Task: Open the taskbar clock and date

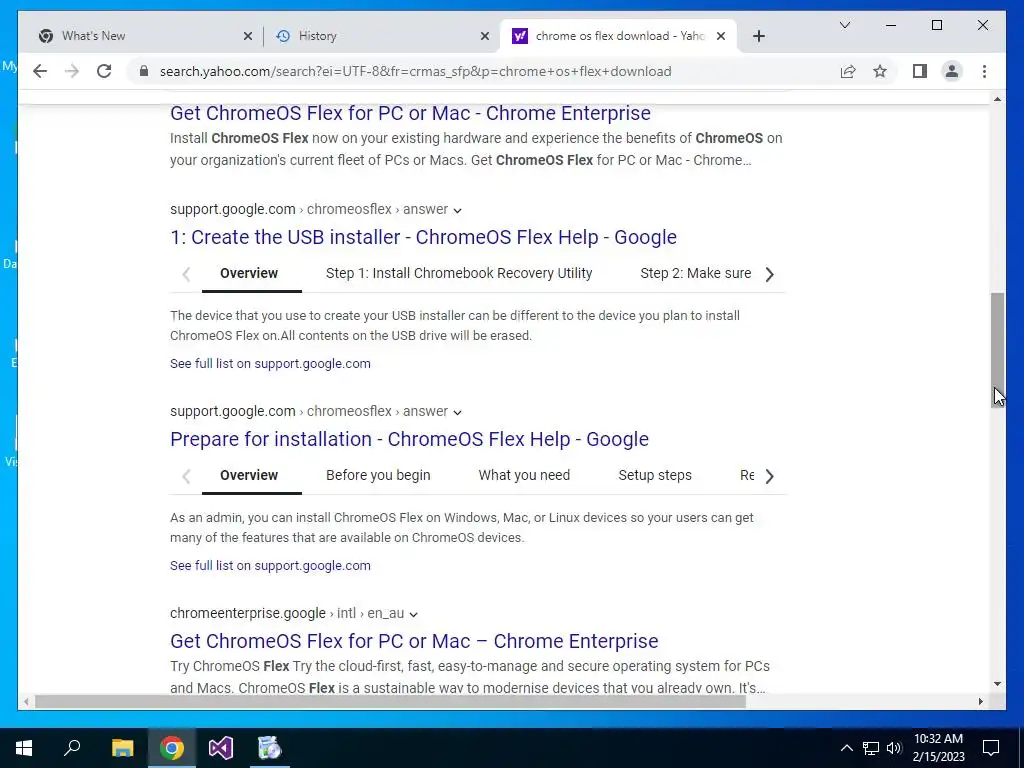Action: (938, 748)
